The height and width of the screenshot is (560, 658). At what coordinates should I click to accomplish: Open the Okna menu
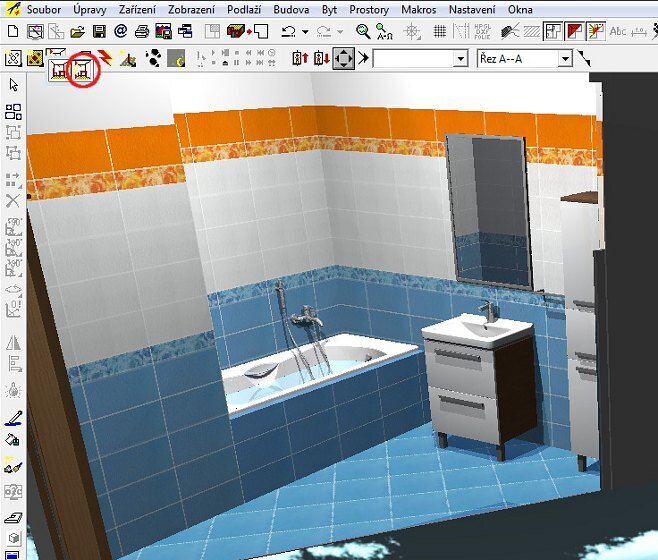click(x=520, y=9)
